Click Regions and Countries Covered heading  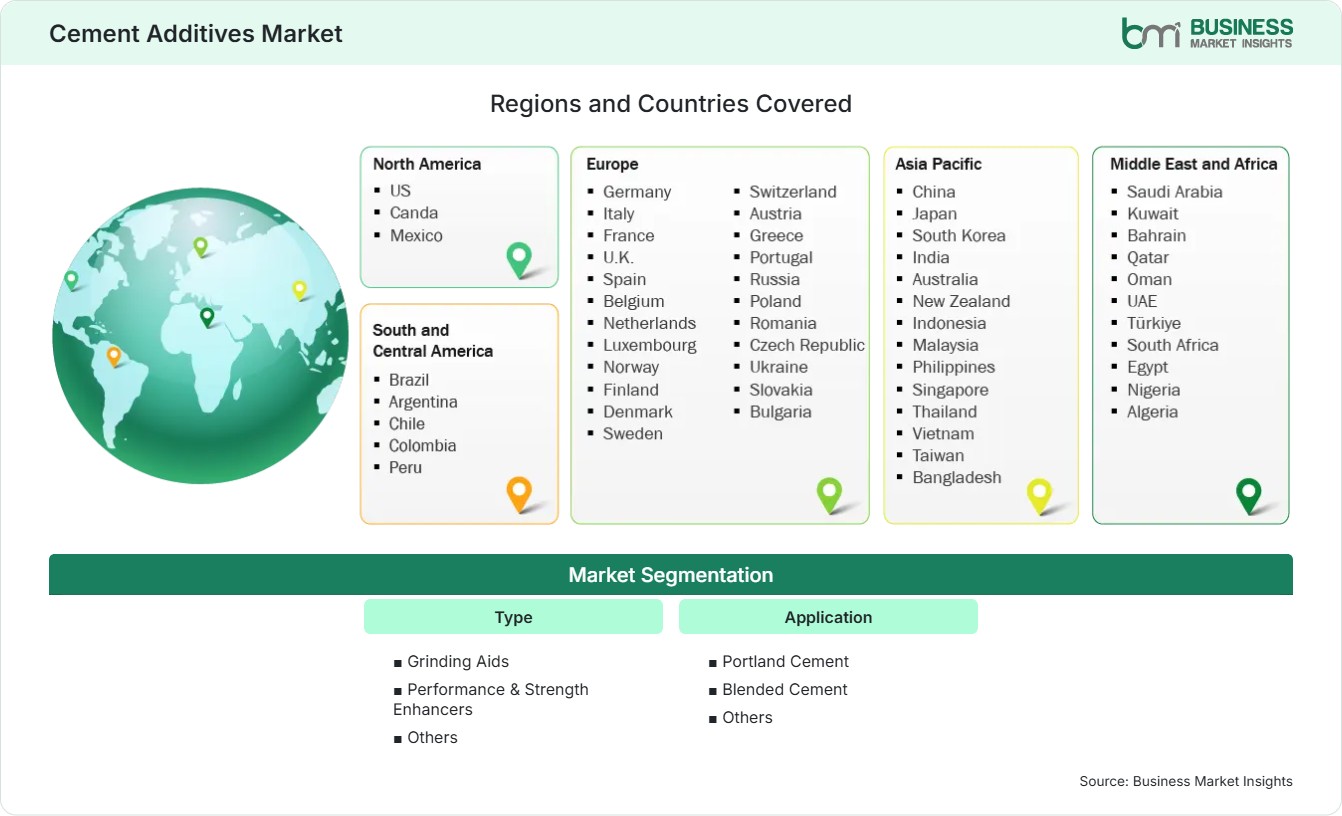[671, 104]
